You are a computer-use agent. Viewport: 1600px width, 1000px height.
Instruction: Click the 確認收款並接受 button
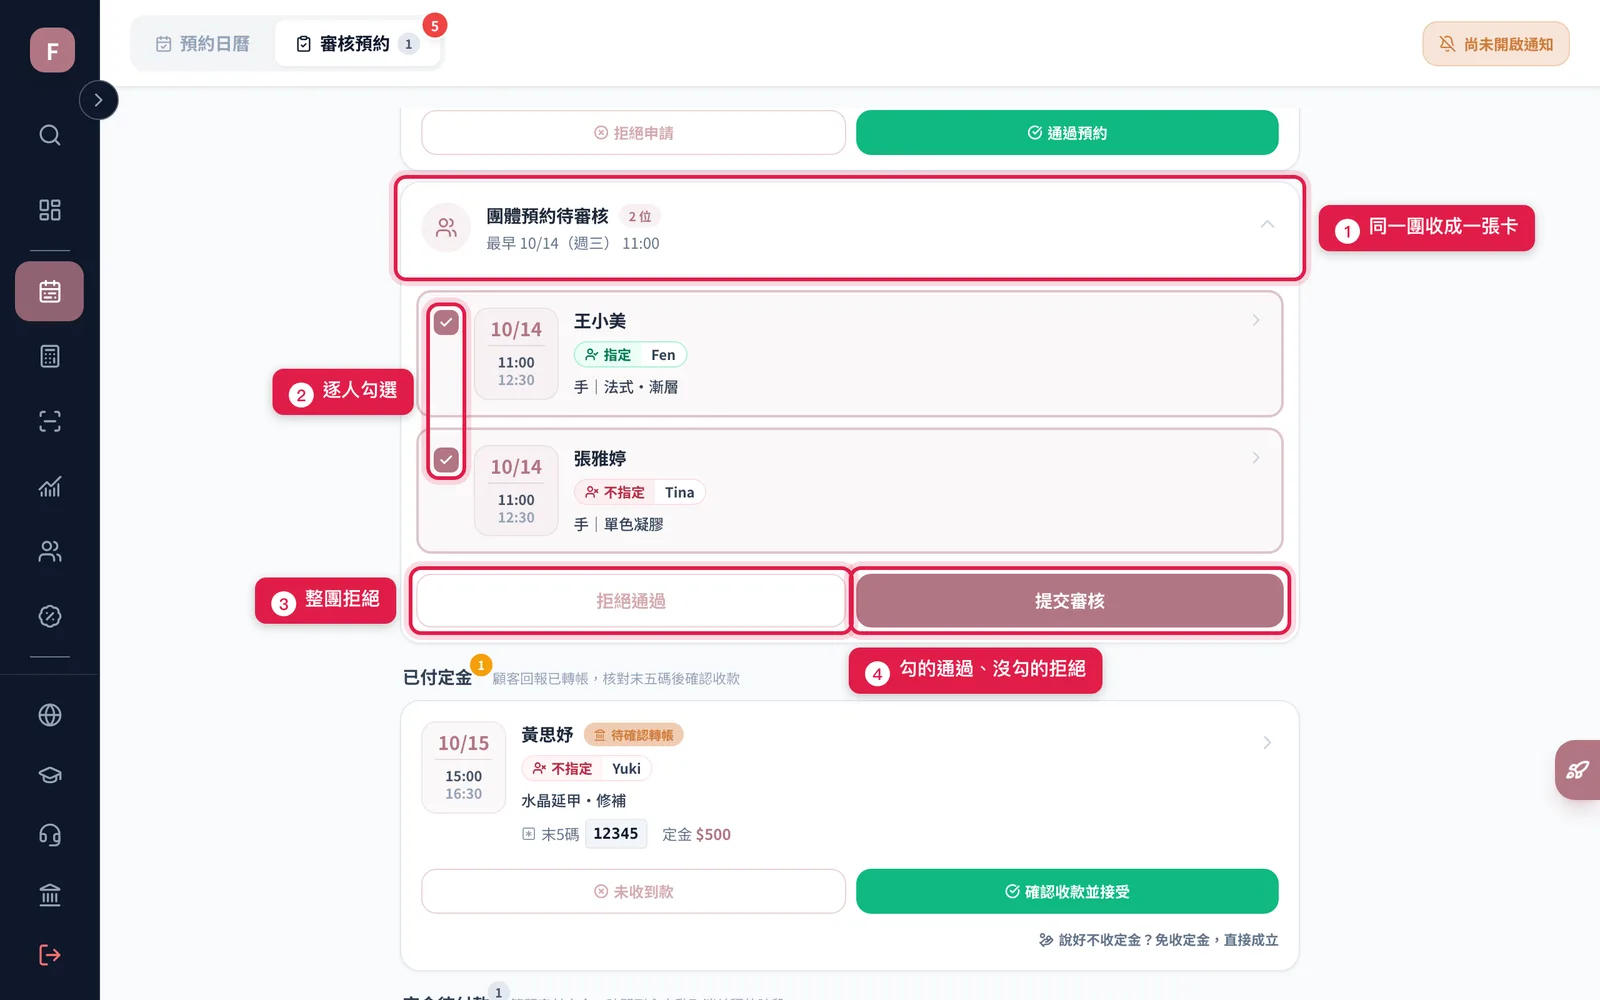tap(1067, 891)
